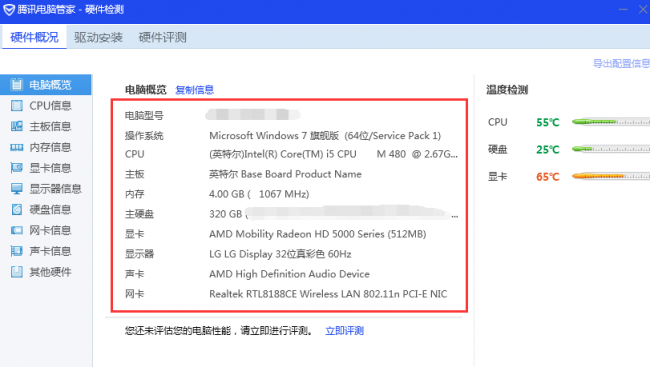650x367 pixels.
Task: Click the AMD Mobility Radeon HD 5000 text
Action: [x=318, y=234]
